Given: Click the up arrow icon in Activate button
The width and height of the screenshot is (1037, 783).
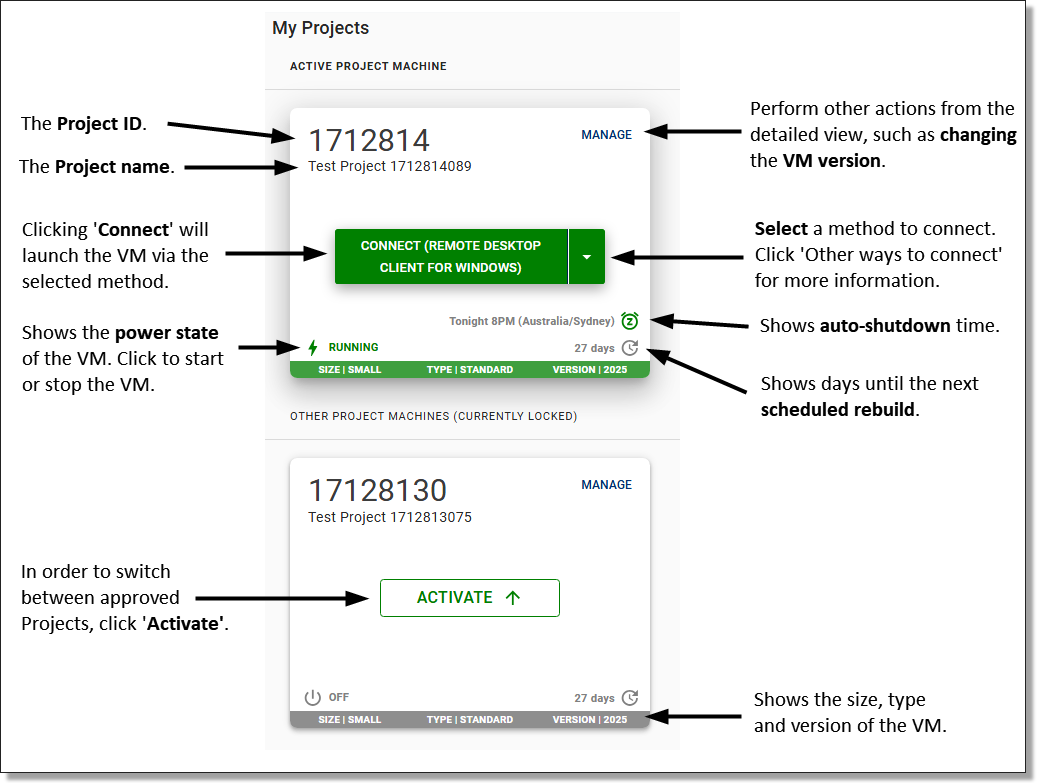Looking at the screenshot, I should 513,598.
